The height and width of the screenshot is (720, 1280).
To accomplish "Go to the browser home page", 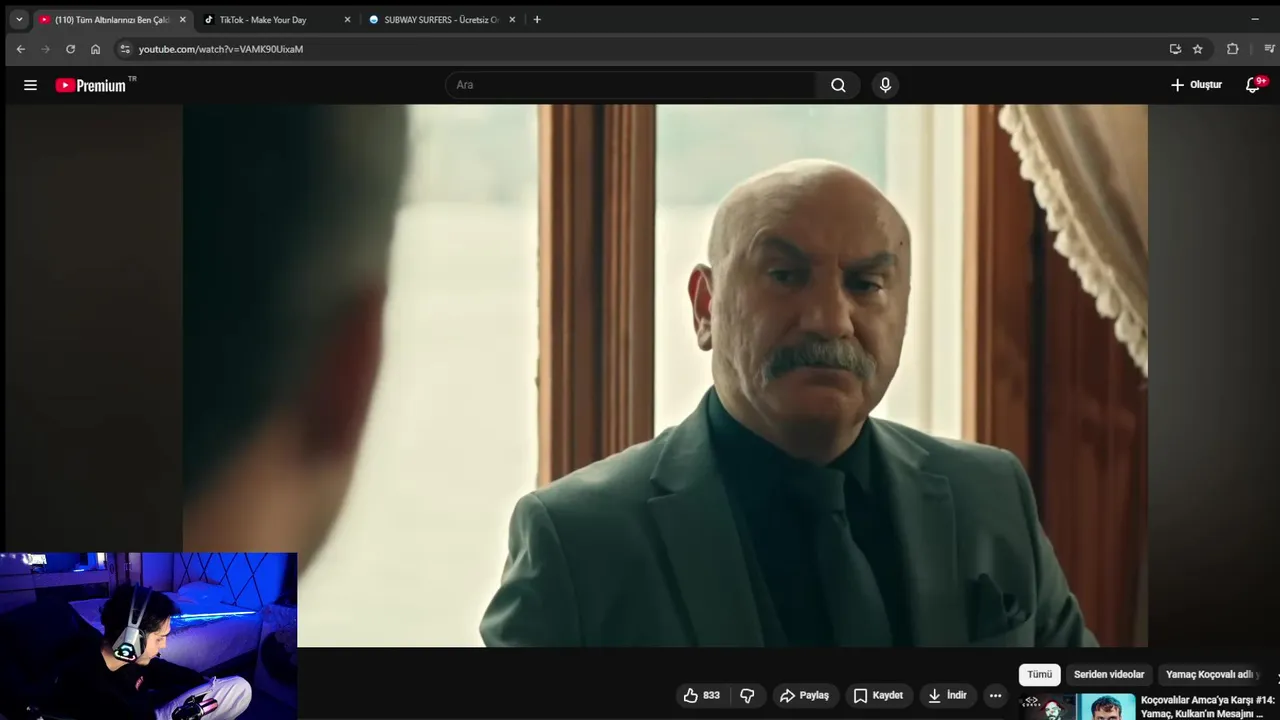I will tap(95, 49).
